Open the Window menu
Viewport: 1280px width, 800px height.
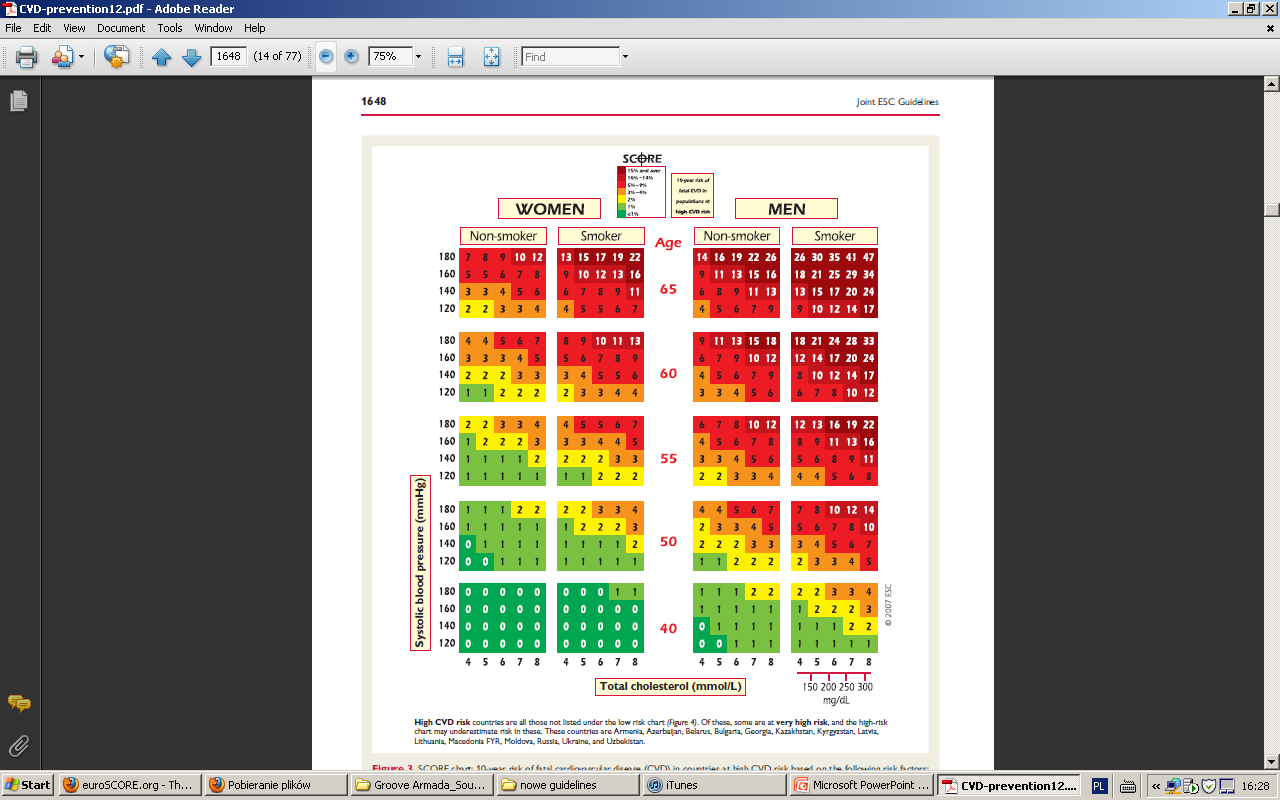coord(214,28)
